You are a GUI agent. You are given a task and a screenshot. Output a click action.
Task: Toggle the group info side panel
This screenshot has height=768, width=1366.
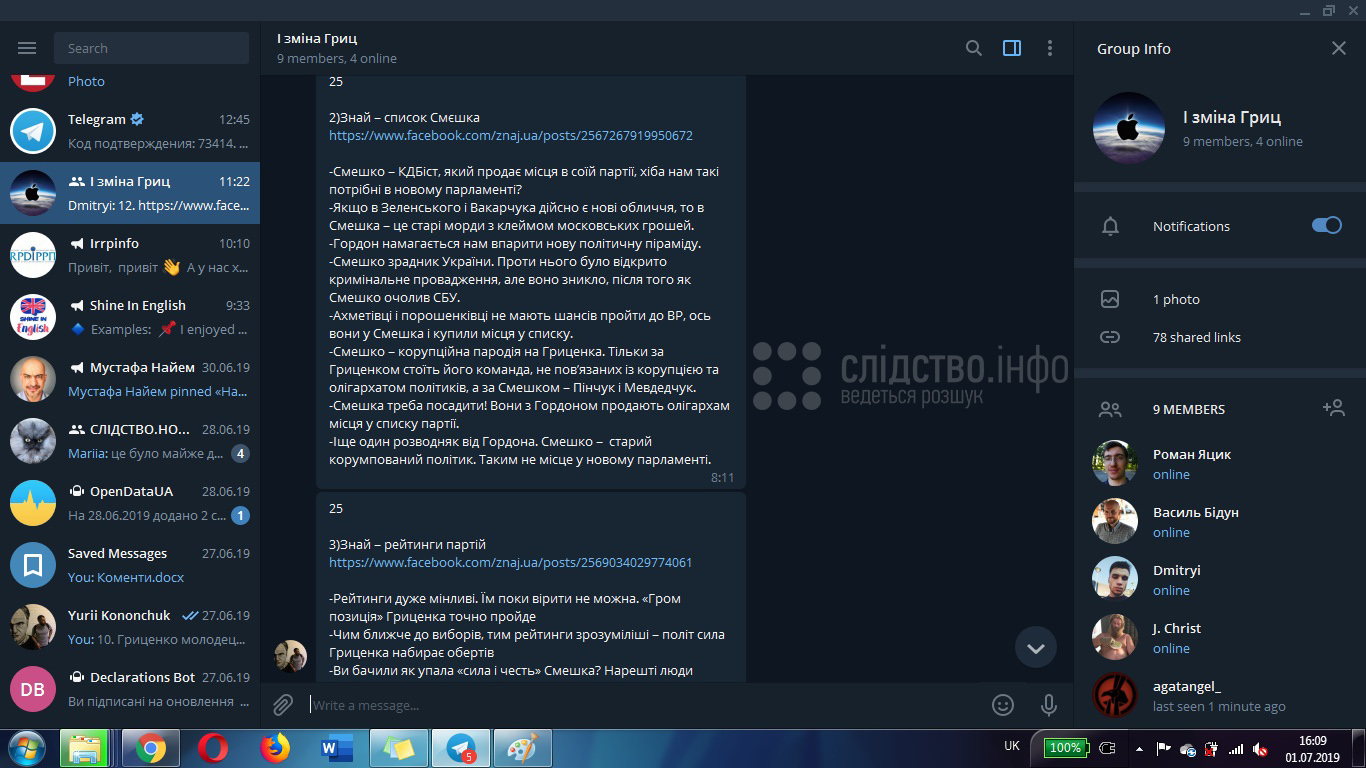pos(1012,48)
